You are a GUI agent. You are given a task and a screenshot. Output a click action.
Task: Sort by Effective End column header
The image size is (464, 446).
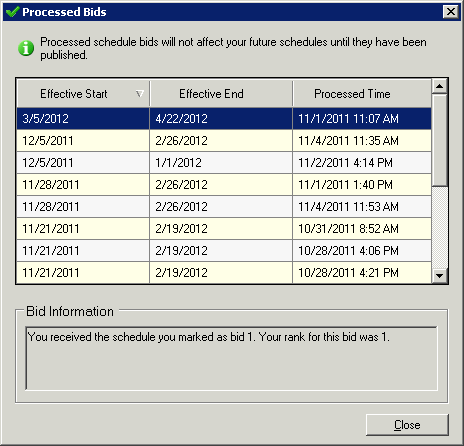pos(221,94)
